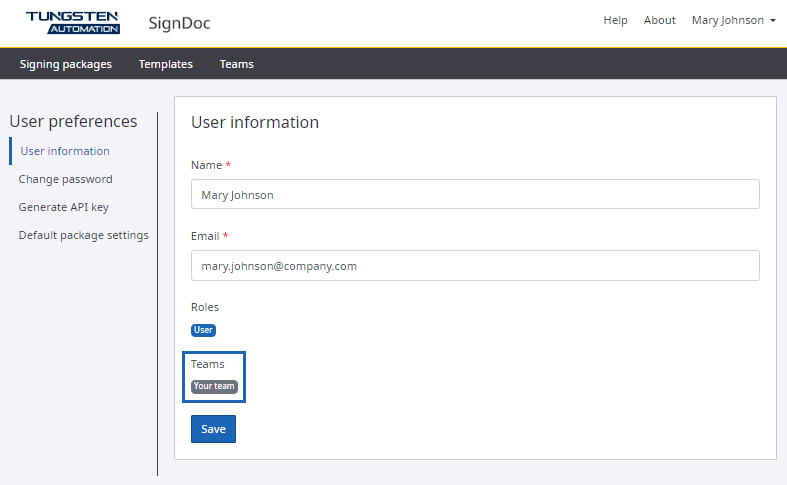Image resolution: width=787 pixels, height=485 pixels.
Task: Open the Mary Johnson user dropdown
Action: pyautogui.click(x=733, y=20)
